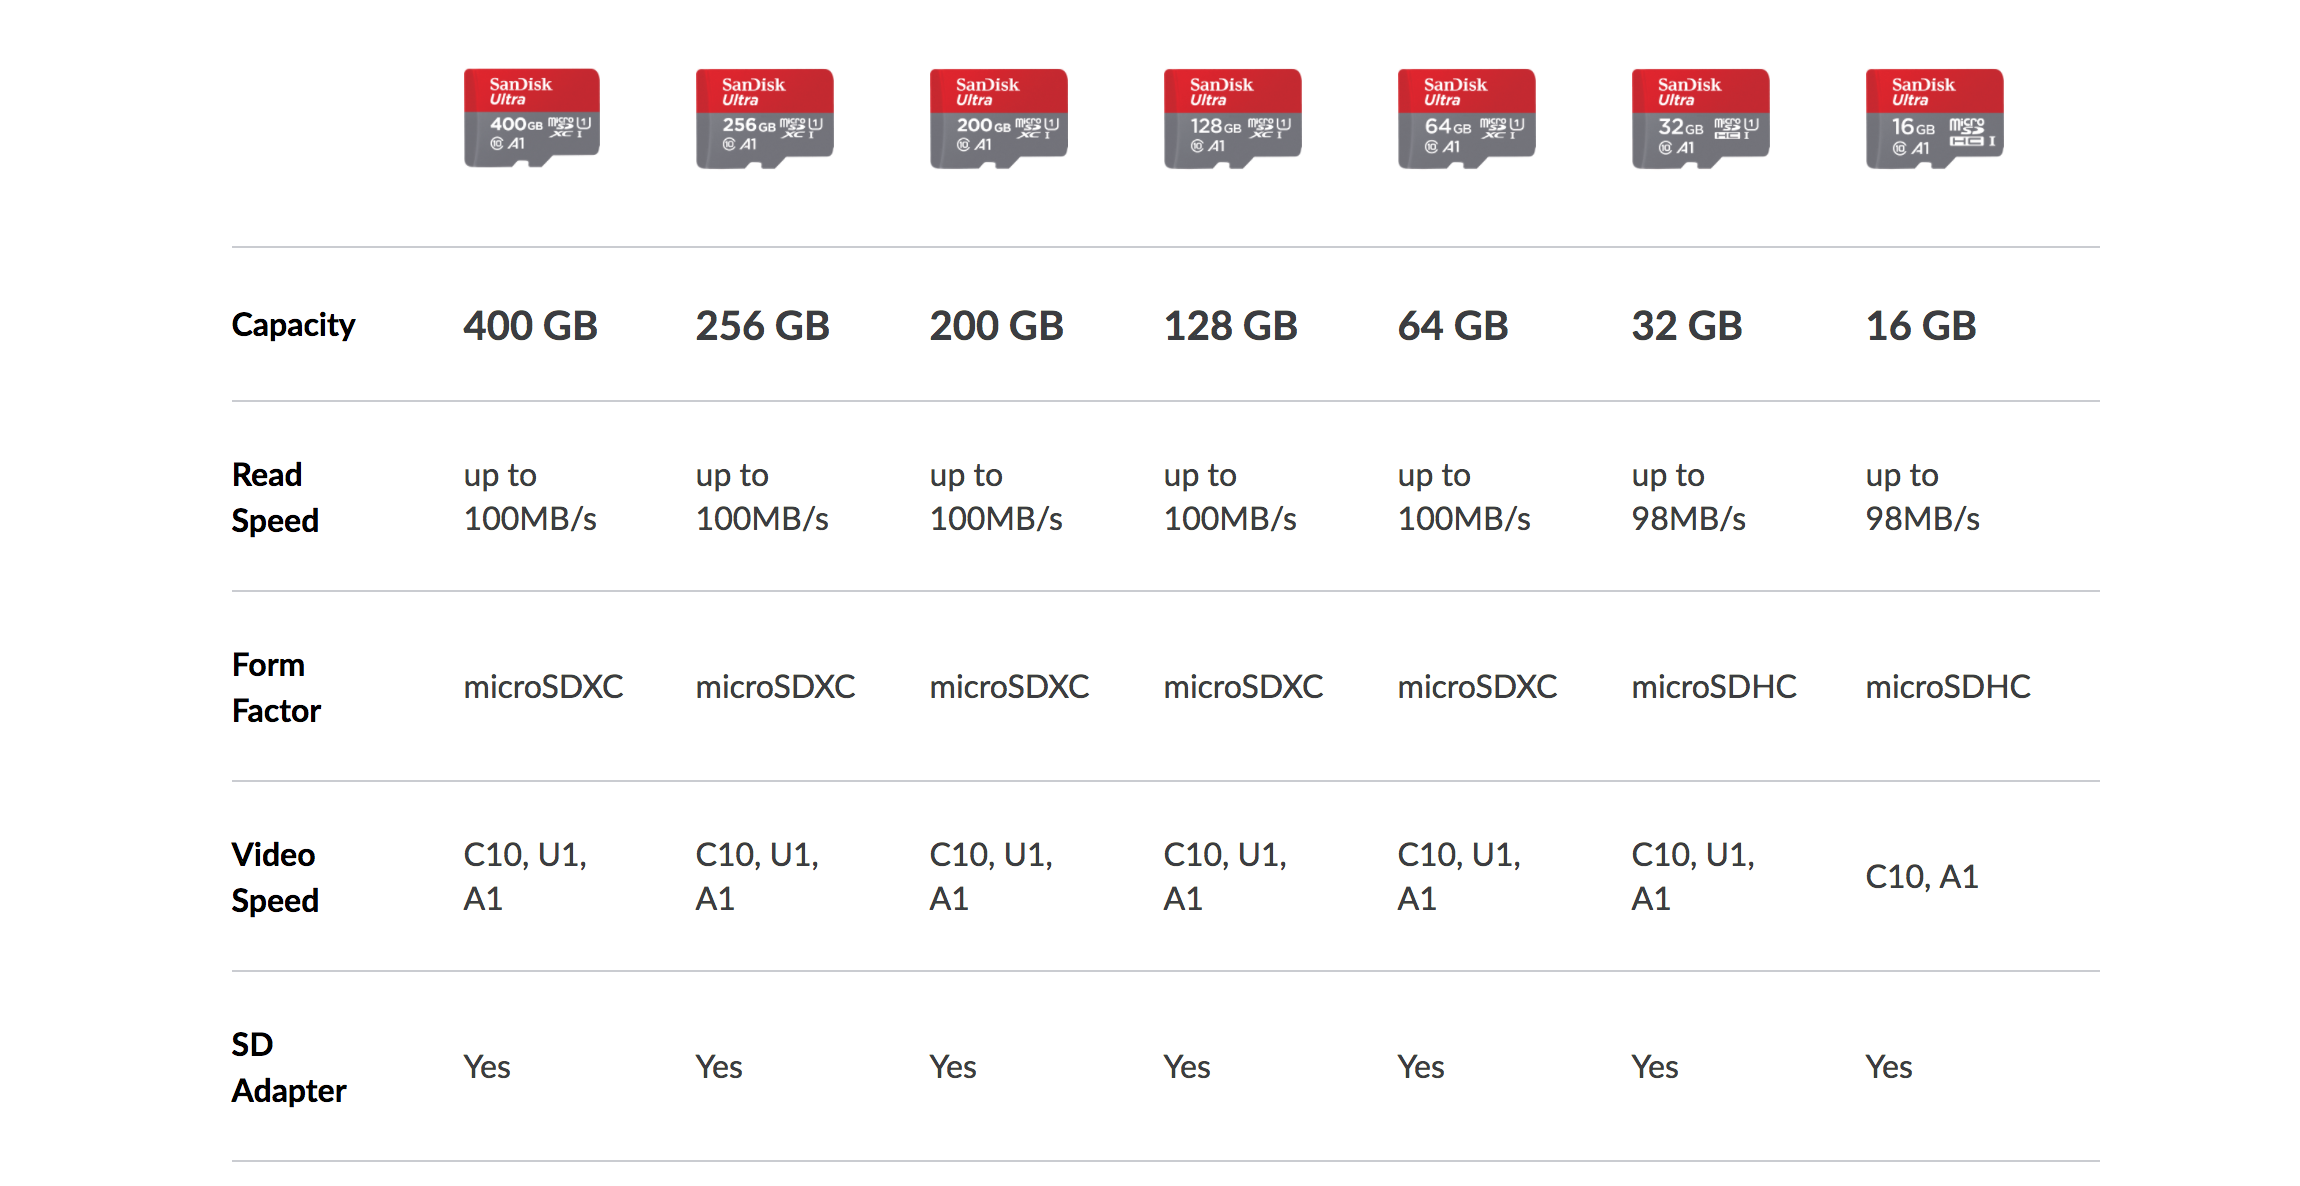Screen dimensions: 2300x1186
Task: Click the Capacity row header
Action: [x=293, y=324]
